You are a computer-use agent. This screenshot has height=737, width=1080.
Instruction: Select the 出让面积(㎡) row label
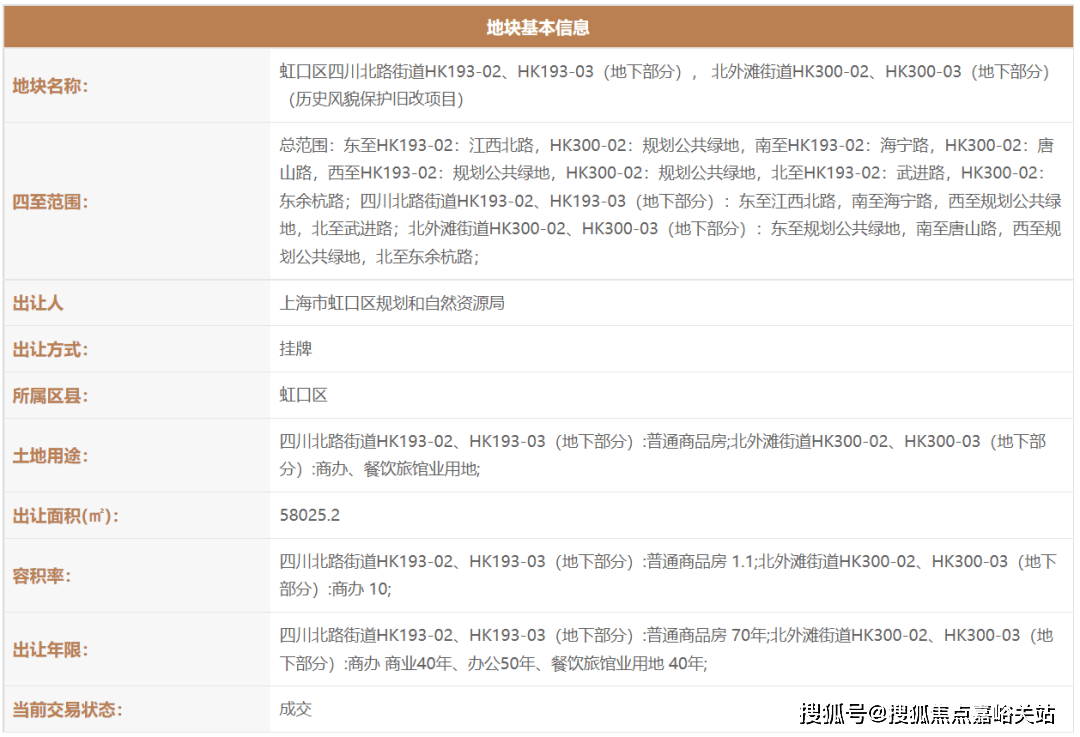click(x=65, y=516)
